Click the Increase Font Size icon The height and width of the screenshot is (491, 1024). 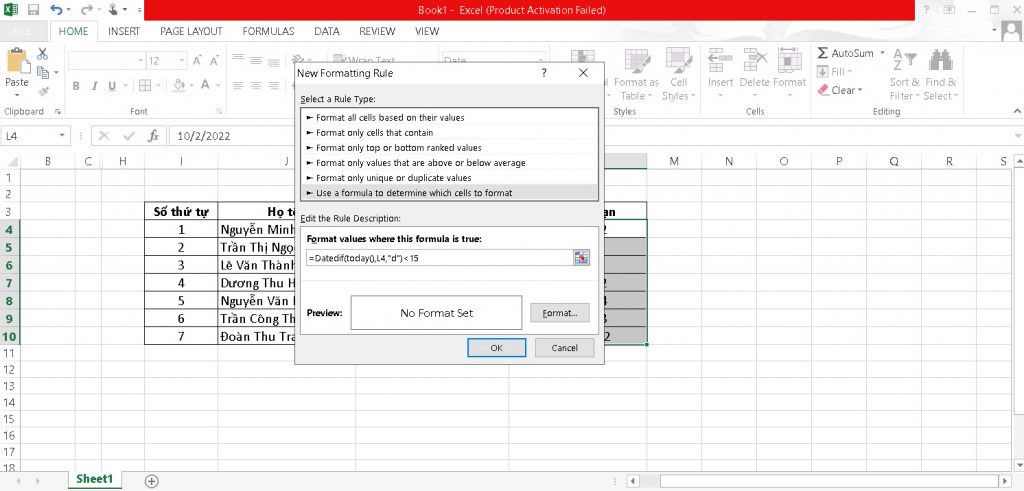pyautogui.click(x=197, y=61)
